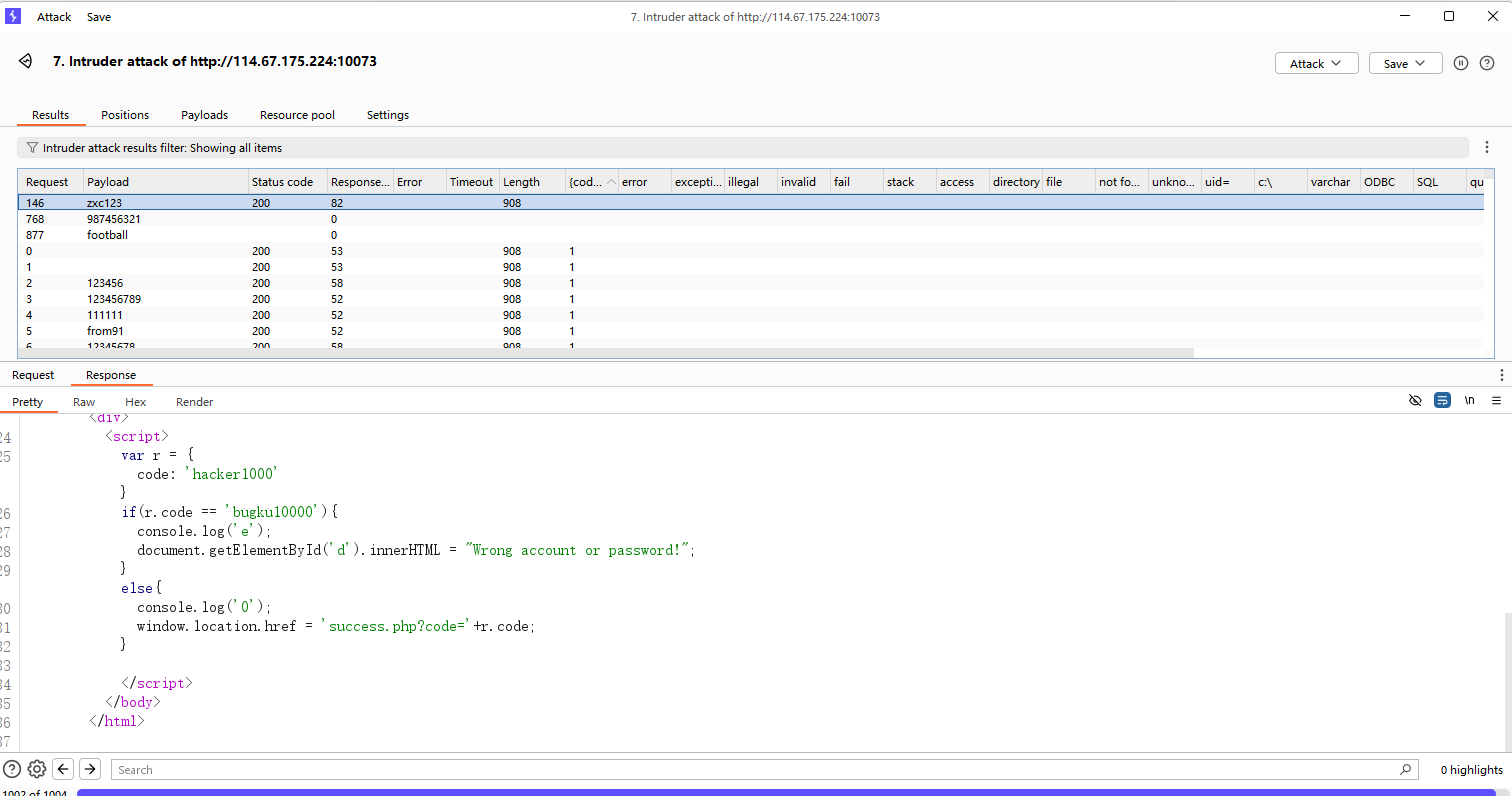
Task: Open the search settings gear icon
Action: [x=37, y=769]
